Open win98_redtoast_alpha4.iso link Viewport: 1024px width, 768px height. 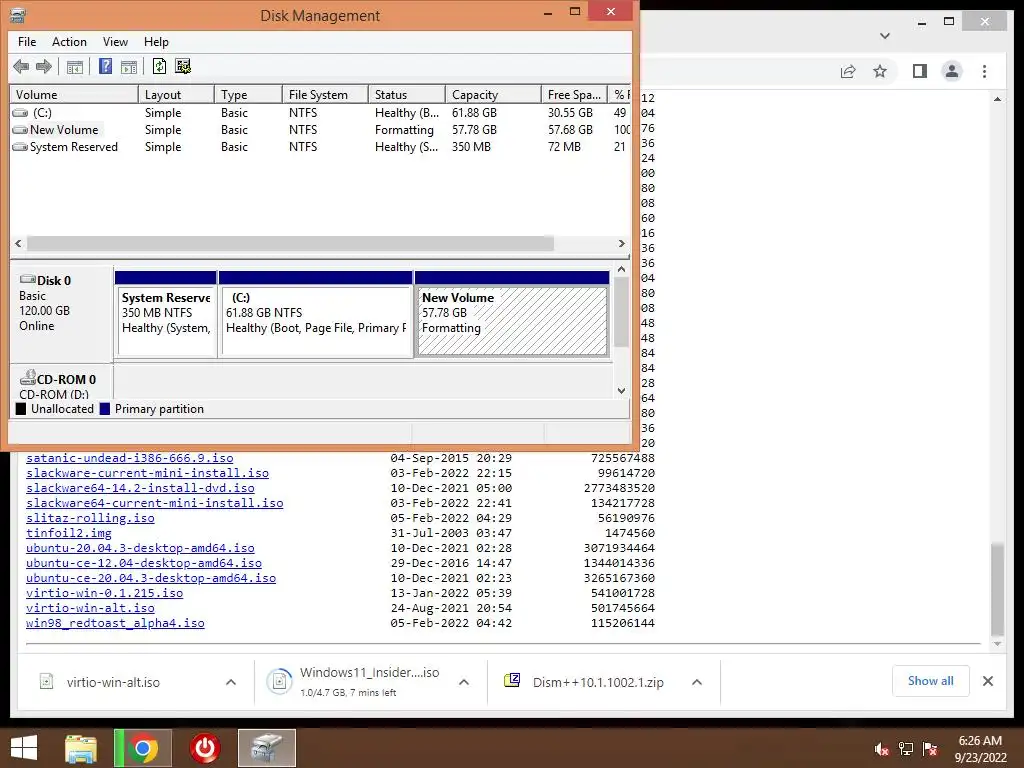point(115,623)
